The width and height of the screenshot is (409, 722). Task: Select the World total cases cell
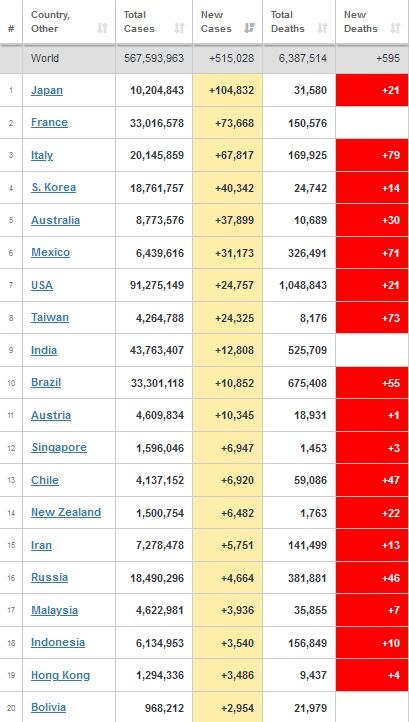154,58
